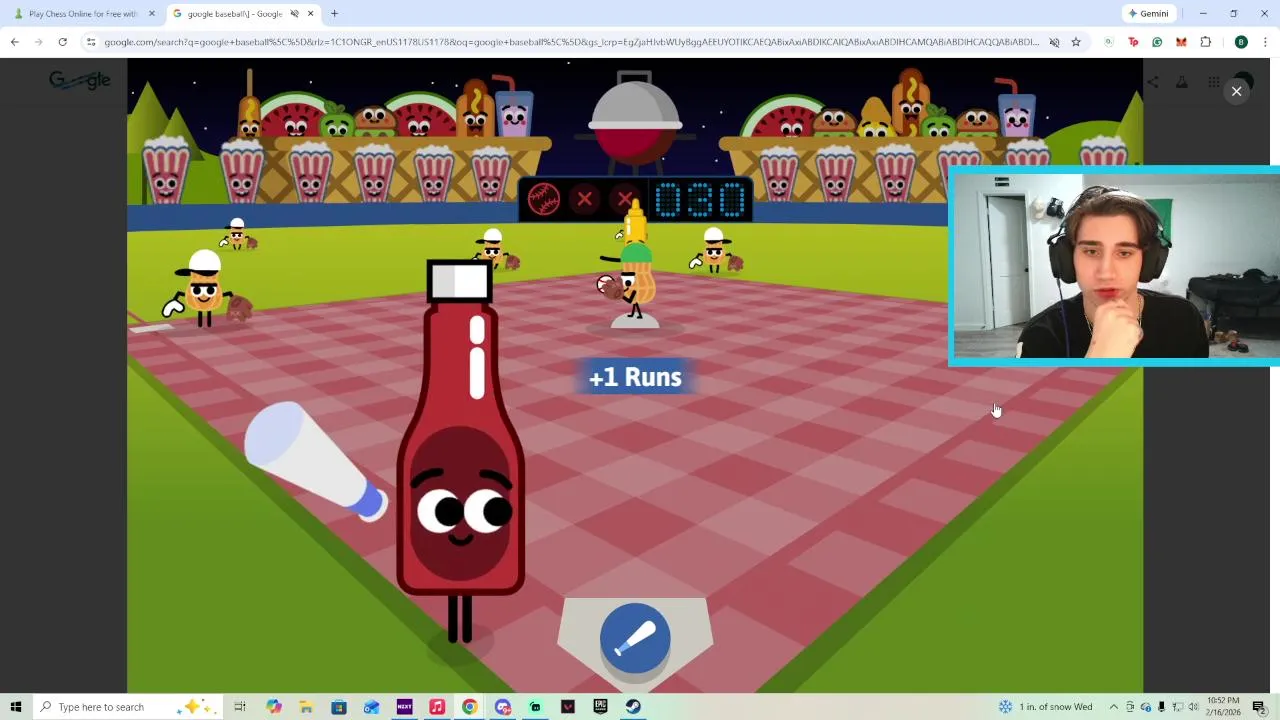Click the baseball icon on the scoreboard
The width and height of the screenshot is (1280, 720).
544,199
